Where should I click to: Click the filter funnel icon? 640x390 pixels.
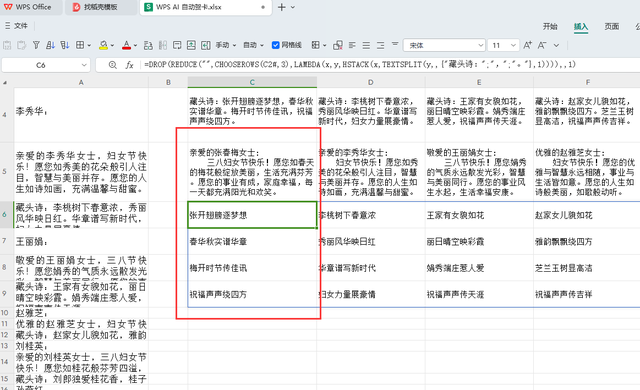pos(36,45)
